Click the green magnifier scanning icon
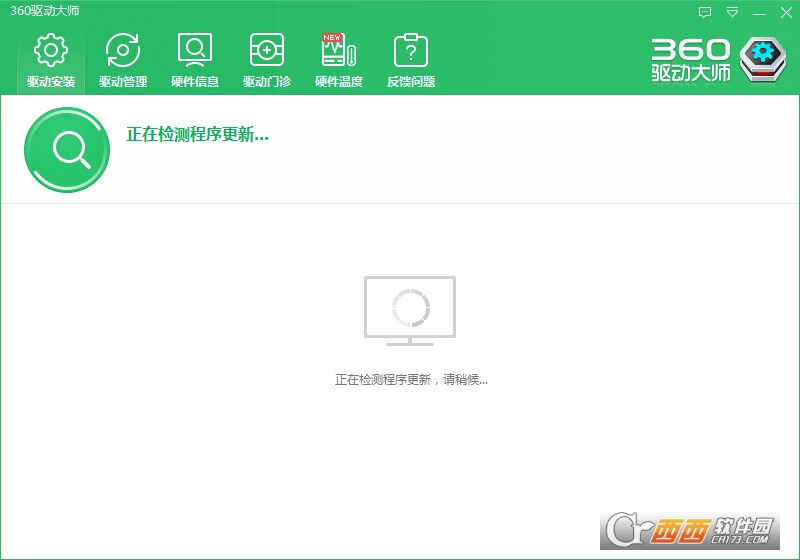Screen dimensions: 800x560 tap(67, 150)
